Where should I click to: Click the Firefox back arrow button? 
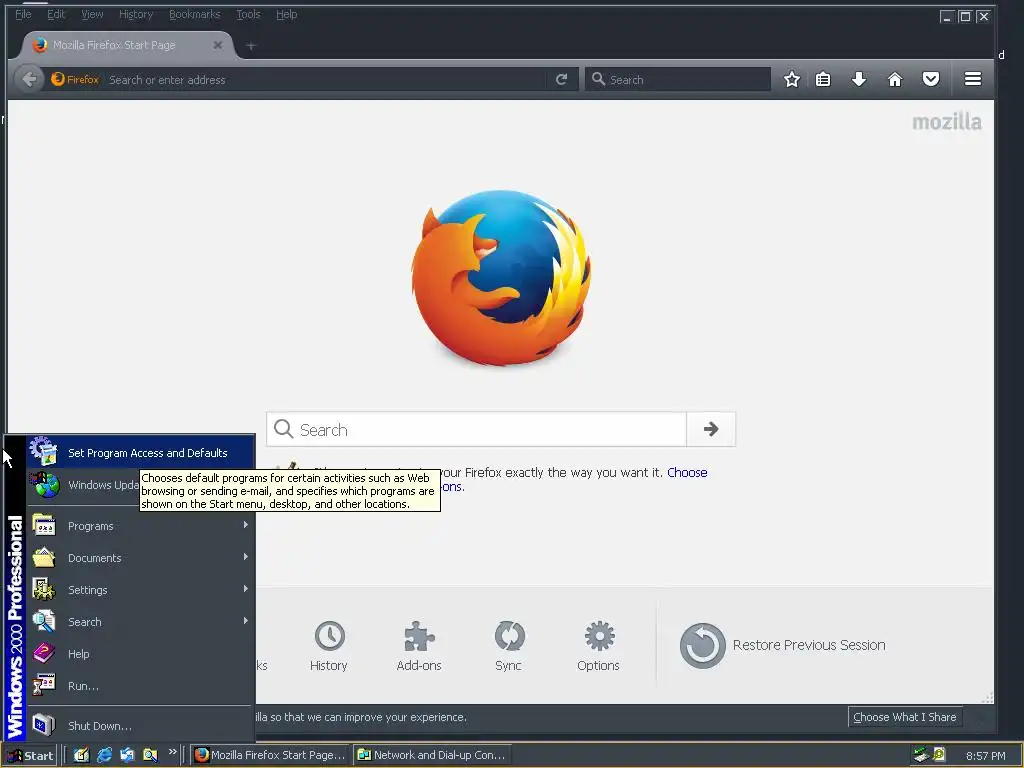[x=29, y=80]
